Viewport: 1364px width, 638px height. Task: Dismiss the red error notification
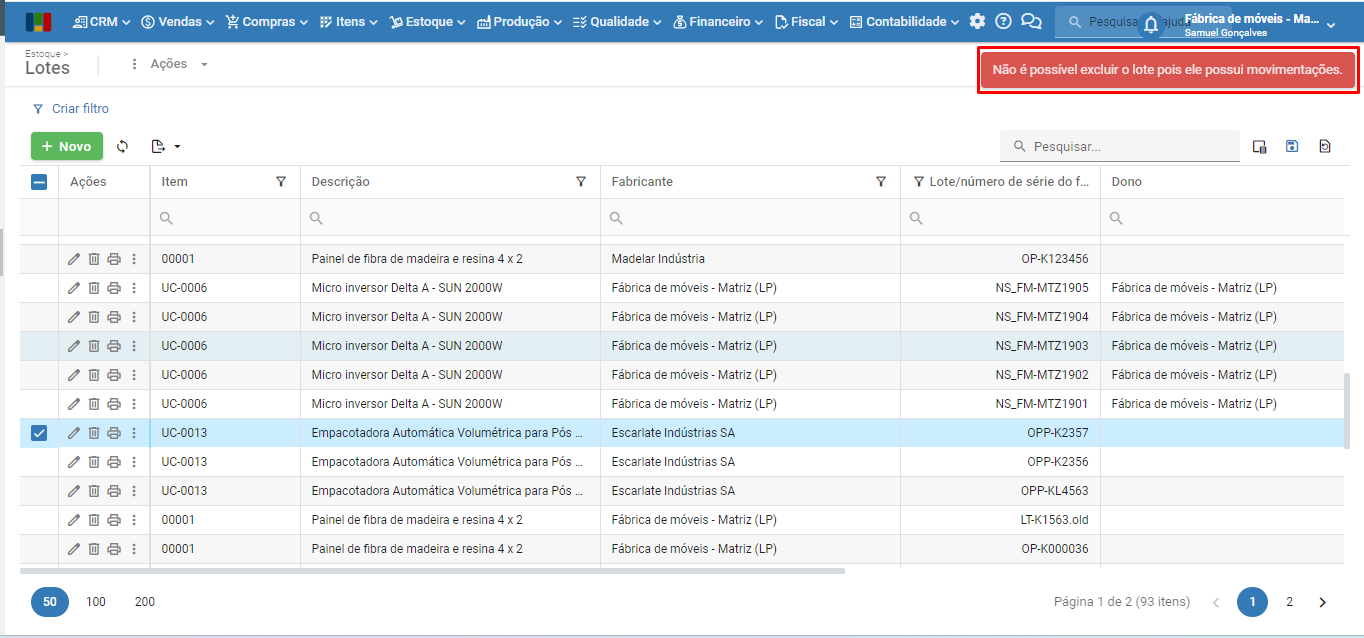(x=1168, y=70)
